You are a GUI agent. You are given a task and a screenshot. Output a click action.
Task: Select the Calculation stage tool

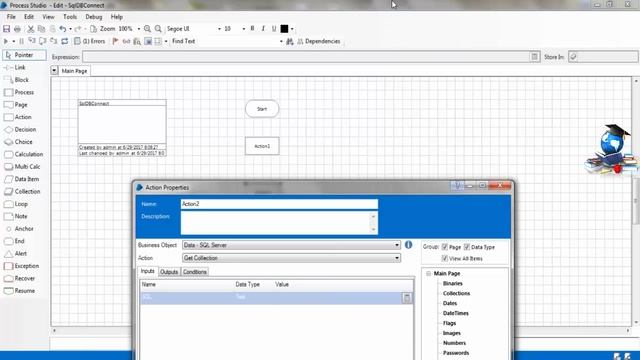[24, 154]
